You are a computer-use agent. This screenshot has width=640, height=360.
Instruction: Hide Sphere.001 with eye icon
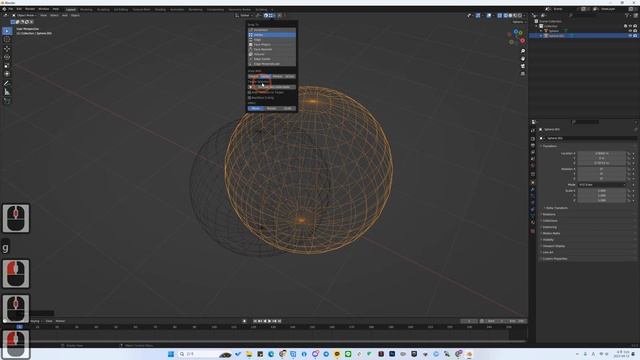630,36
